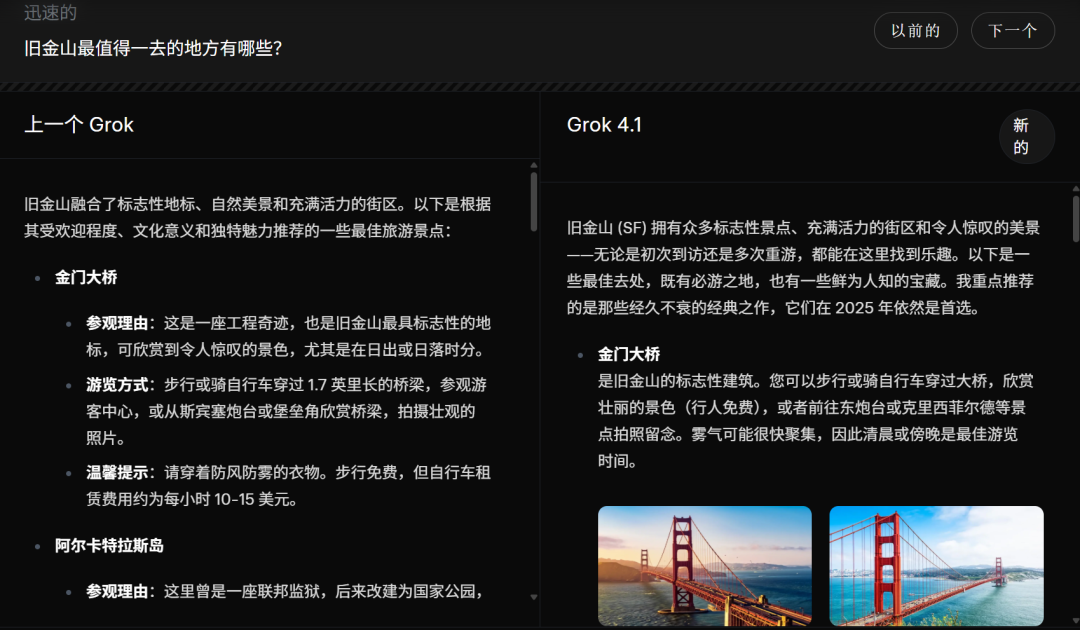Viewport: 1080px width, 630px height.
Task: Click the '下一个' button to view next comparison
Action: [x=1012, y=31]
